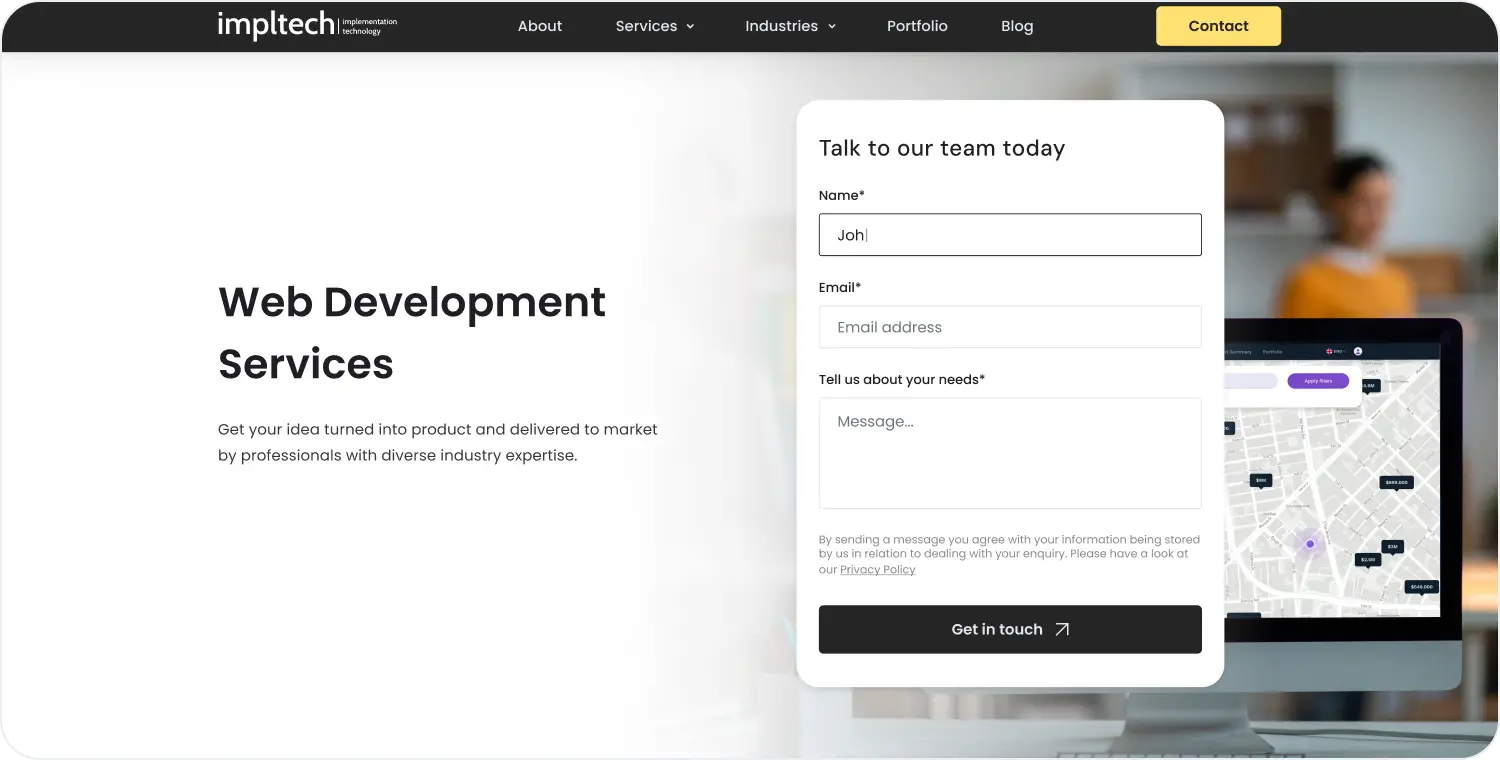Image resolution: width=1500 pixels, height=760 pixels.
Task: Focus the Name input field
Action: pos(1009,235)
